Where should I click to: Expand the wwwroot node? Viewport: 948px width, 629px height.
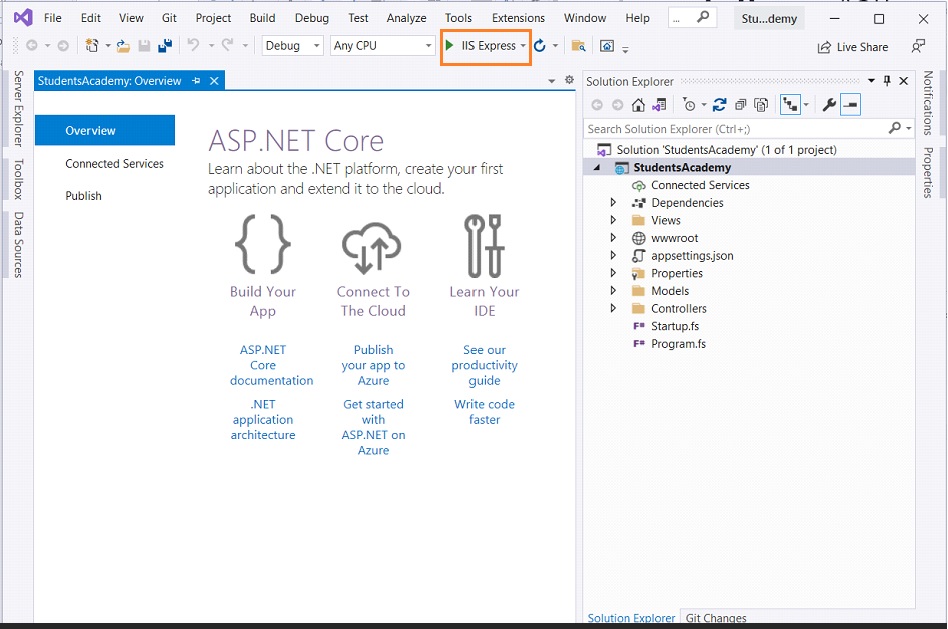(613, 238)
